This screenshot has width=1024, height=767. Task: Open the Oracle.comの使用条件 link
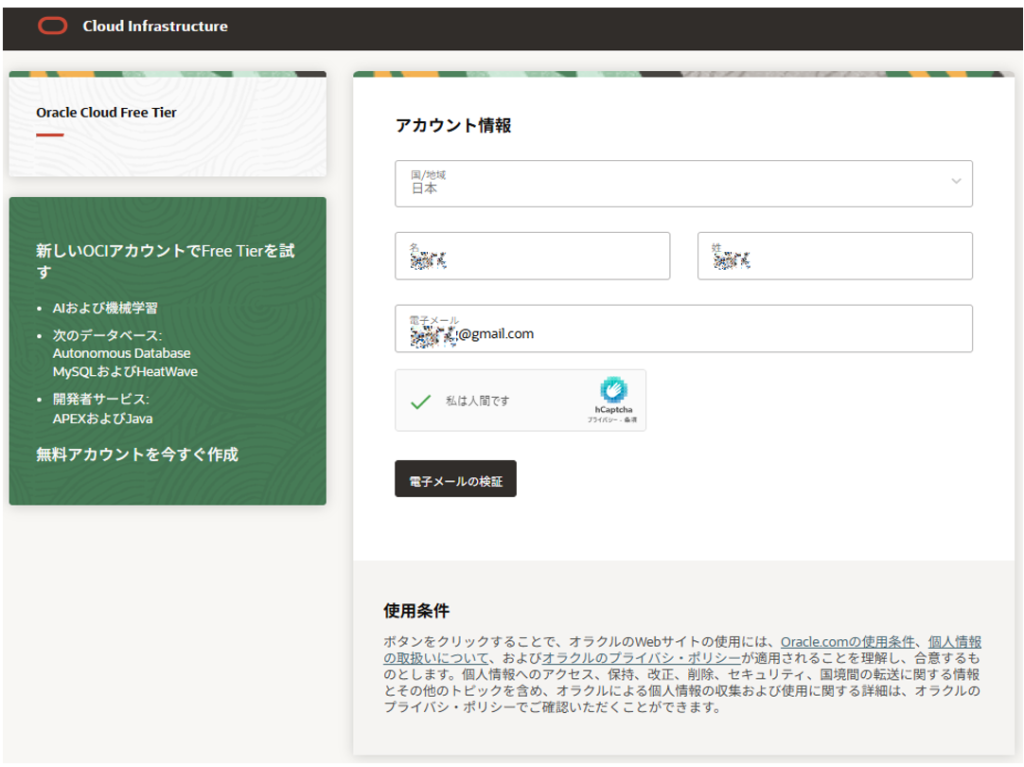847,641
